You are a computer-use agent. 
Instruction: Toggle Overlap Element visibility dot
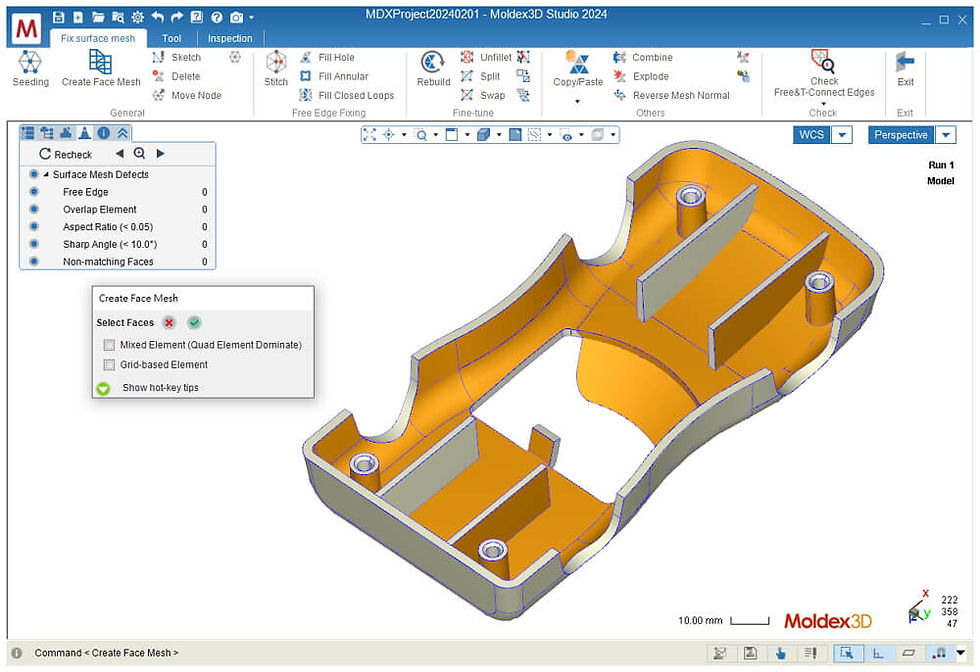(x=34, y=209)
